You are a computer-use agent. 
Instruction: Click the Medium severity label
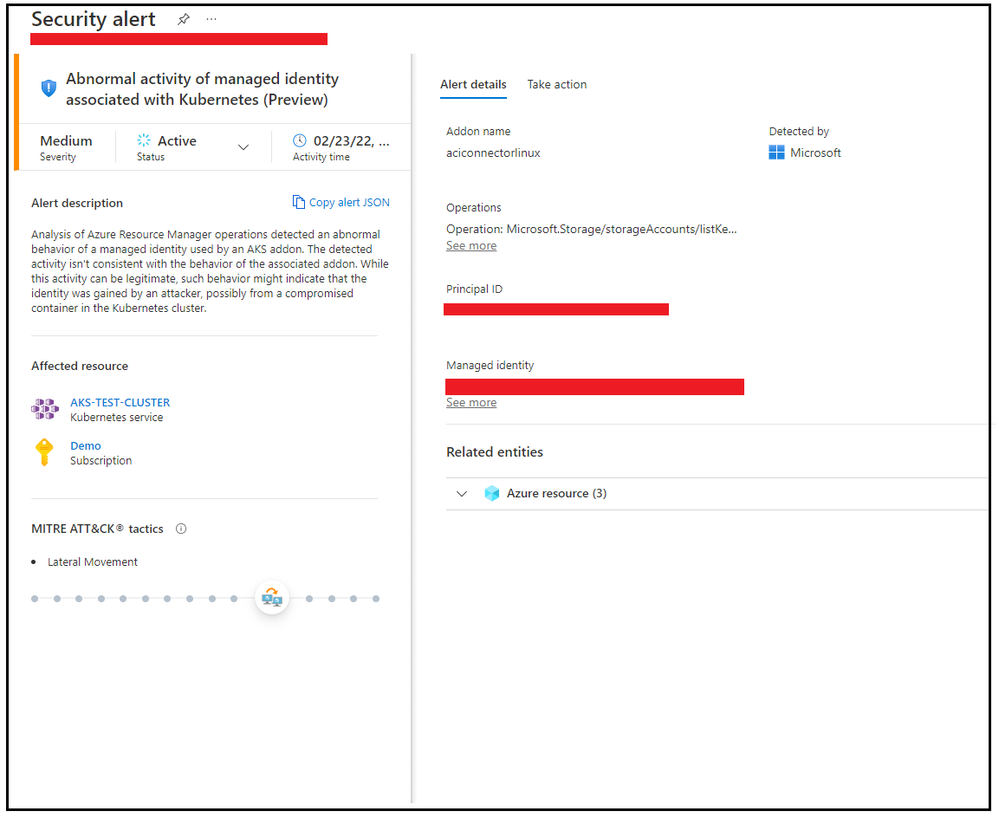[66, 141]
